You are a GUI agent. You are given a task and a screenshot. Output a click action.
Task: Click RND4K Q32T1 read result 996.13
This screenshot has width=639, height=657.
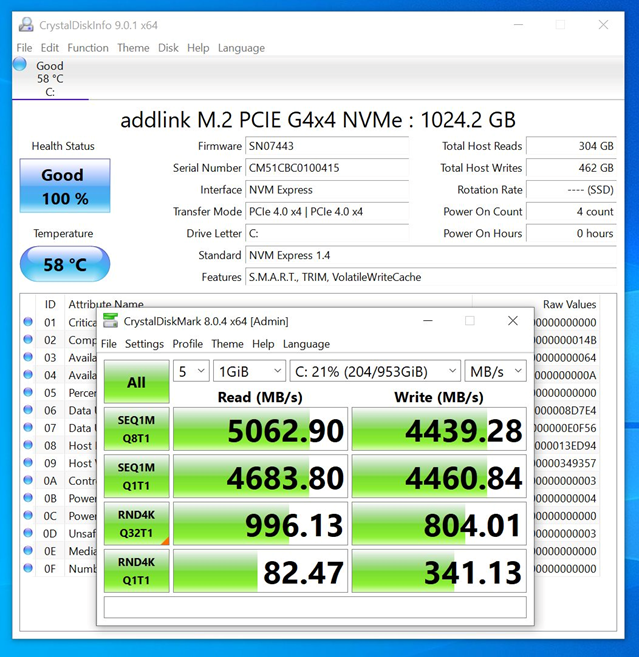[x=260, y=524]
